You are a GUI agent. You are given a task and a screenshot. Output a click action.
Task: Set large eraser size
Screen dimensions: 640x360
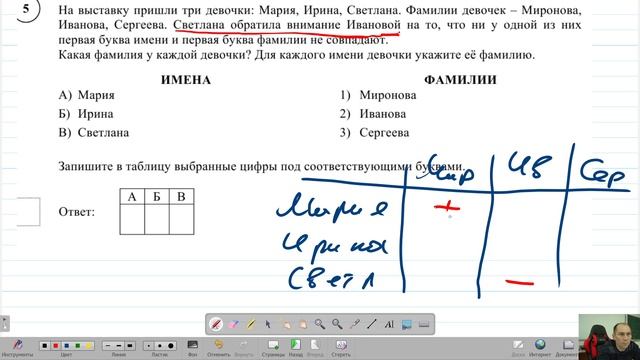click(x=171, y=346)
